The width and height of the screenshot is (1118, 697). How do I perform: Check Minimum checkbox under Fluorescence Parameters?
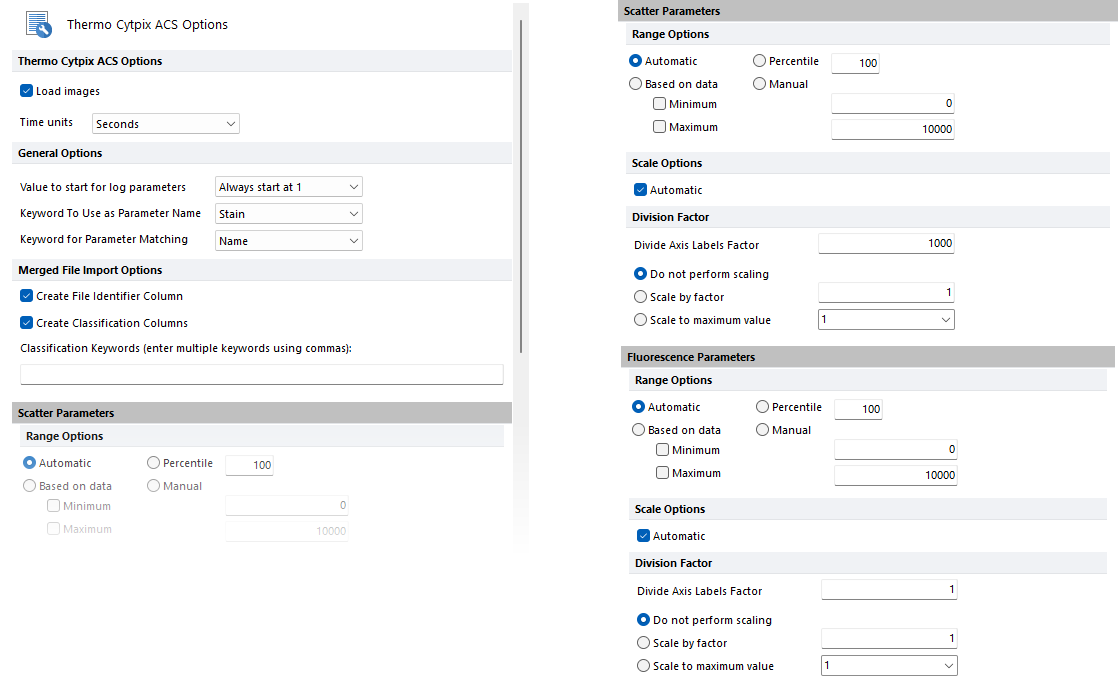point(662,450)
